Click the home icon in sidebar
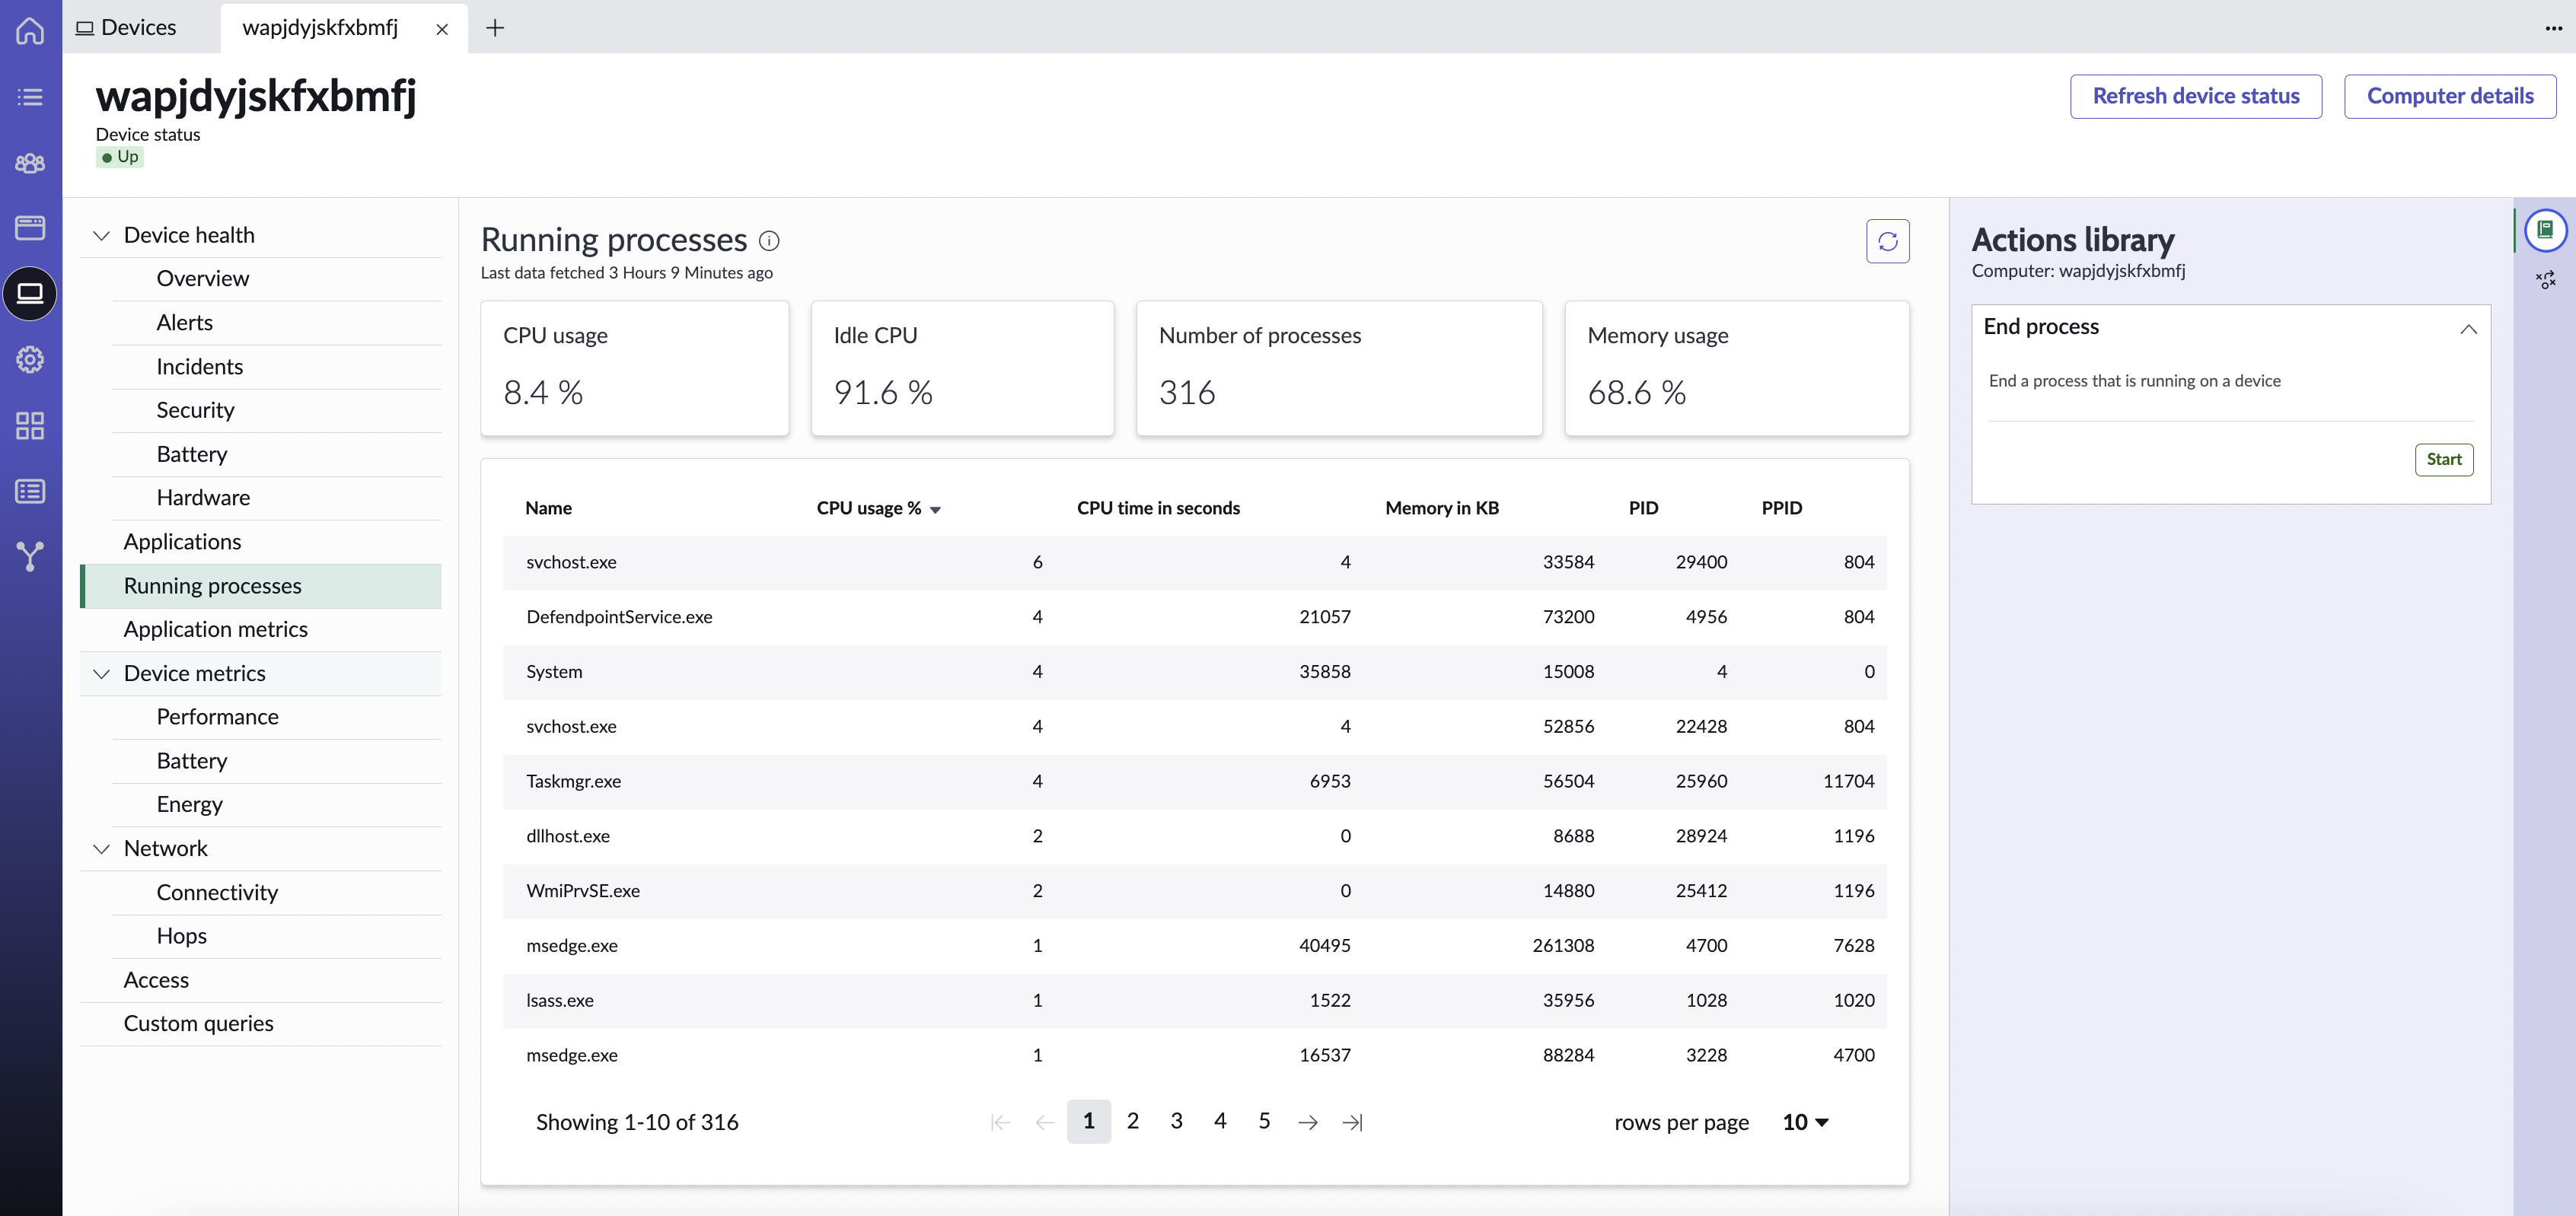The height and width of the screenshot is (1216, 2576). tap(30, 31)
